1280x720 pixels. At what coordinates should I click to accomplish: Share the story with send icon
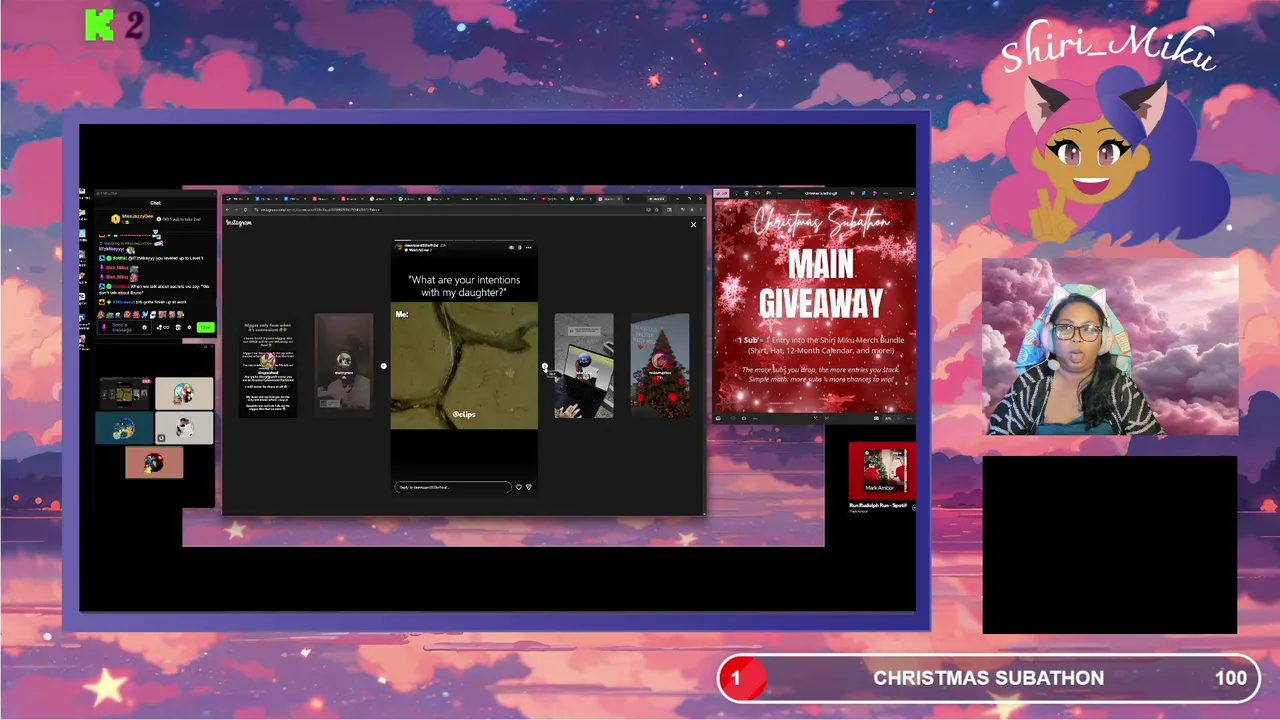[x=528, y=487]
